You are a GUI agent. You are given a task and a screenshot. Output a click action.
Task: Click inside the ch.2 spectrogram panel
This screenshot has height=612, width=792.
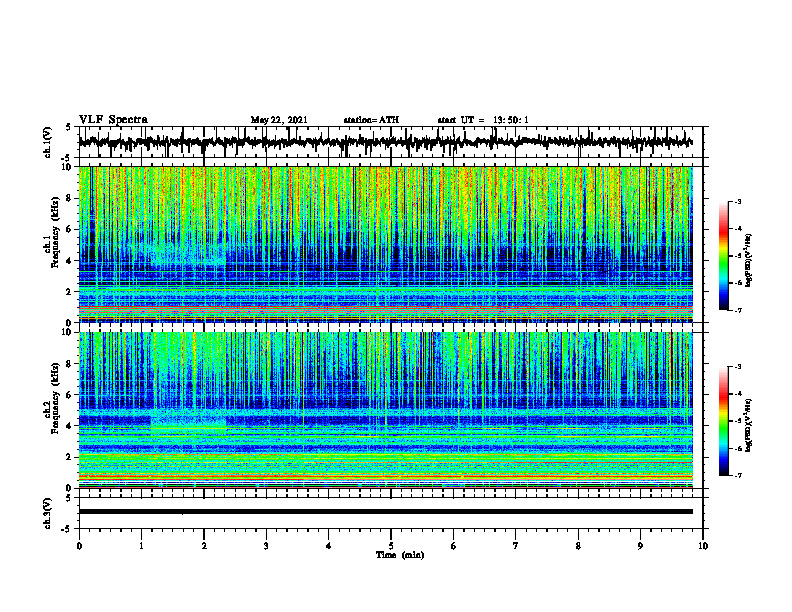tap(385, 410)
